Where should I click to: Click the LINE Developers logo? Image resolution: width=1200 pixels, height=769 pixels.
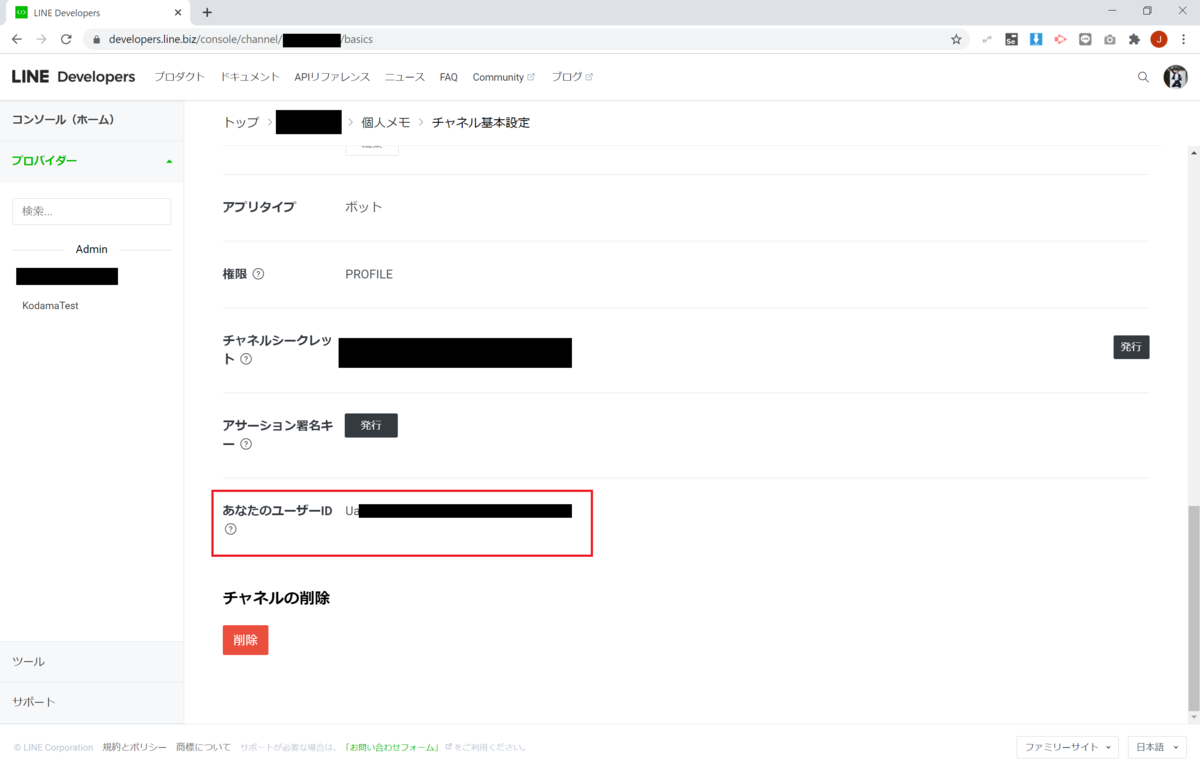(73, 76)
